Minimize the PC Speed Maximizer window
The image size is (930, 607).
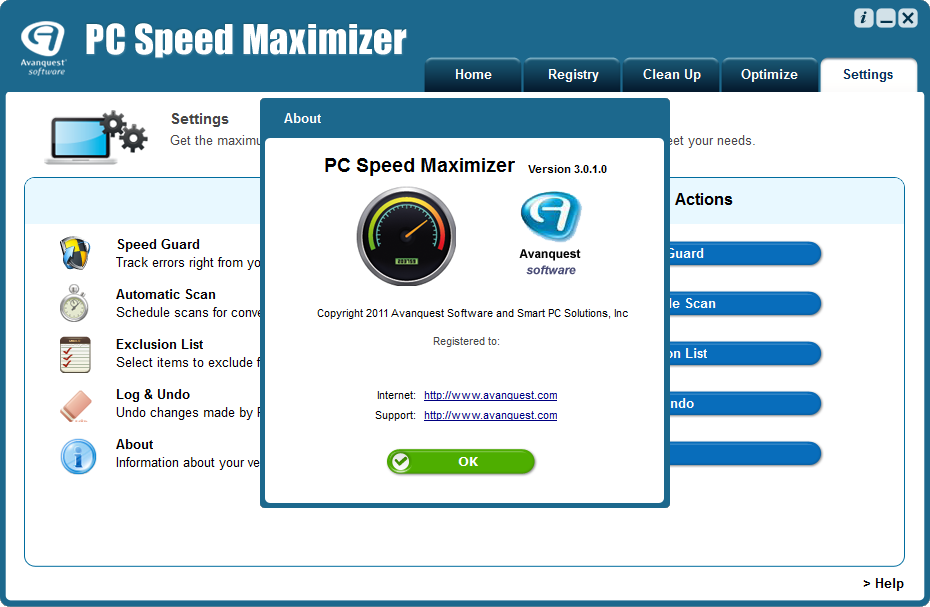tap(886, 18)
